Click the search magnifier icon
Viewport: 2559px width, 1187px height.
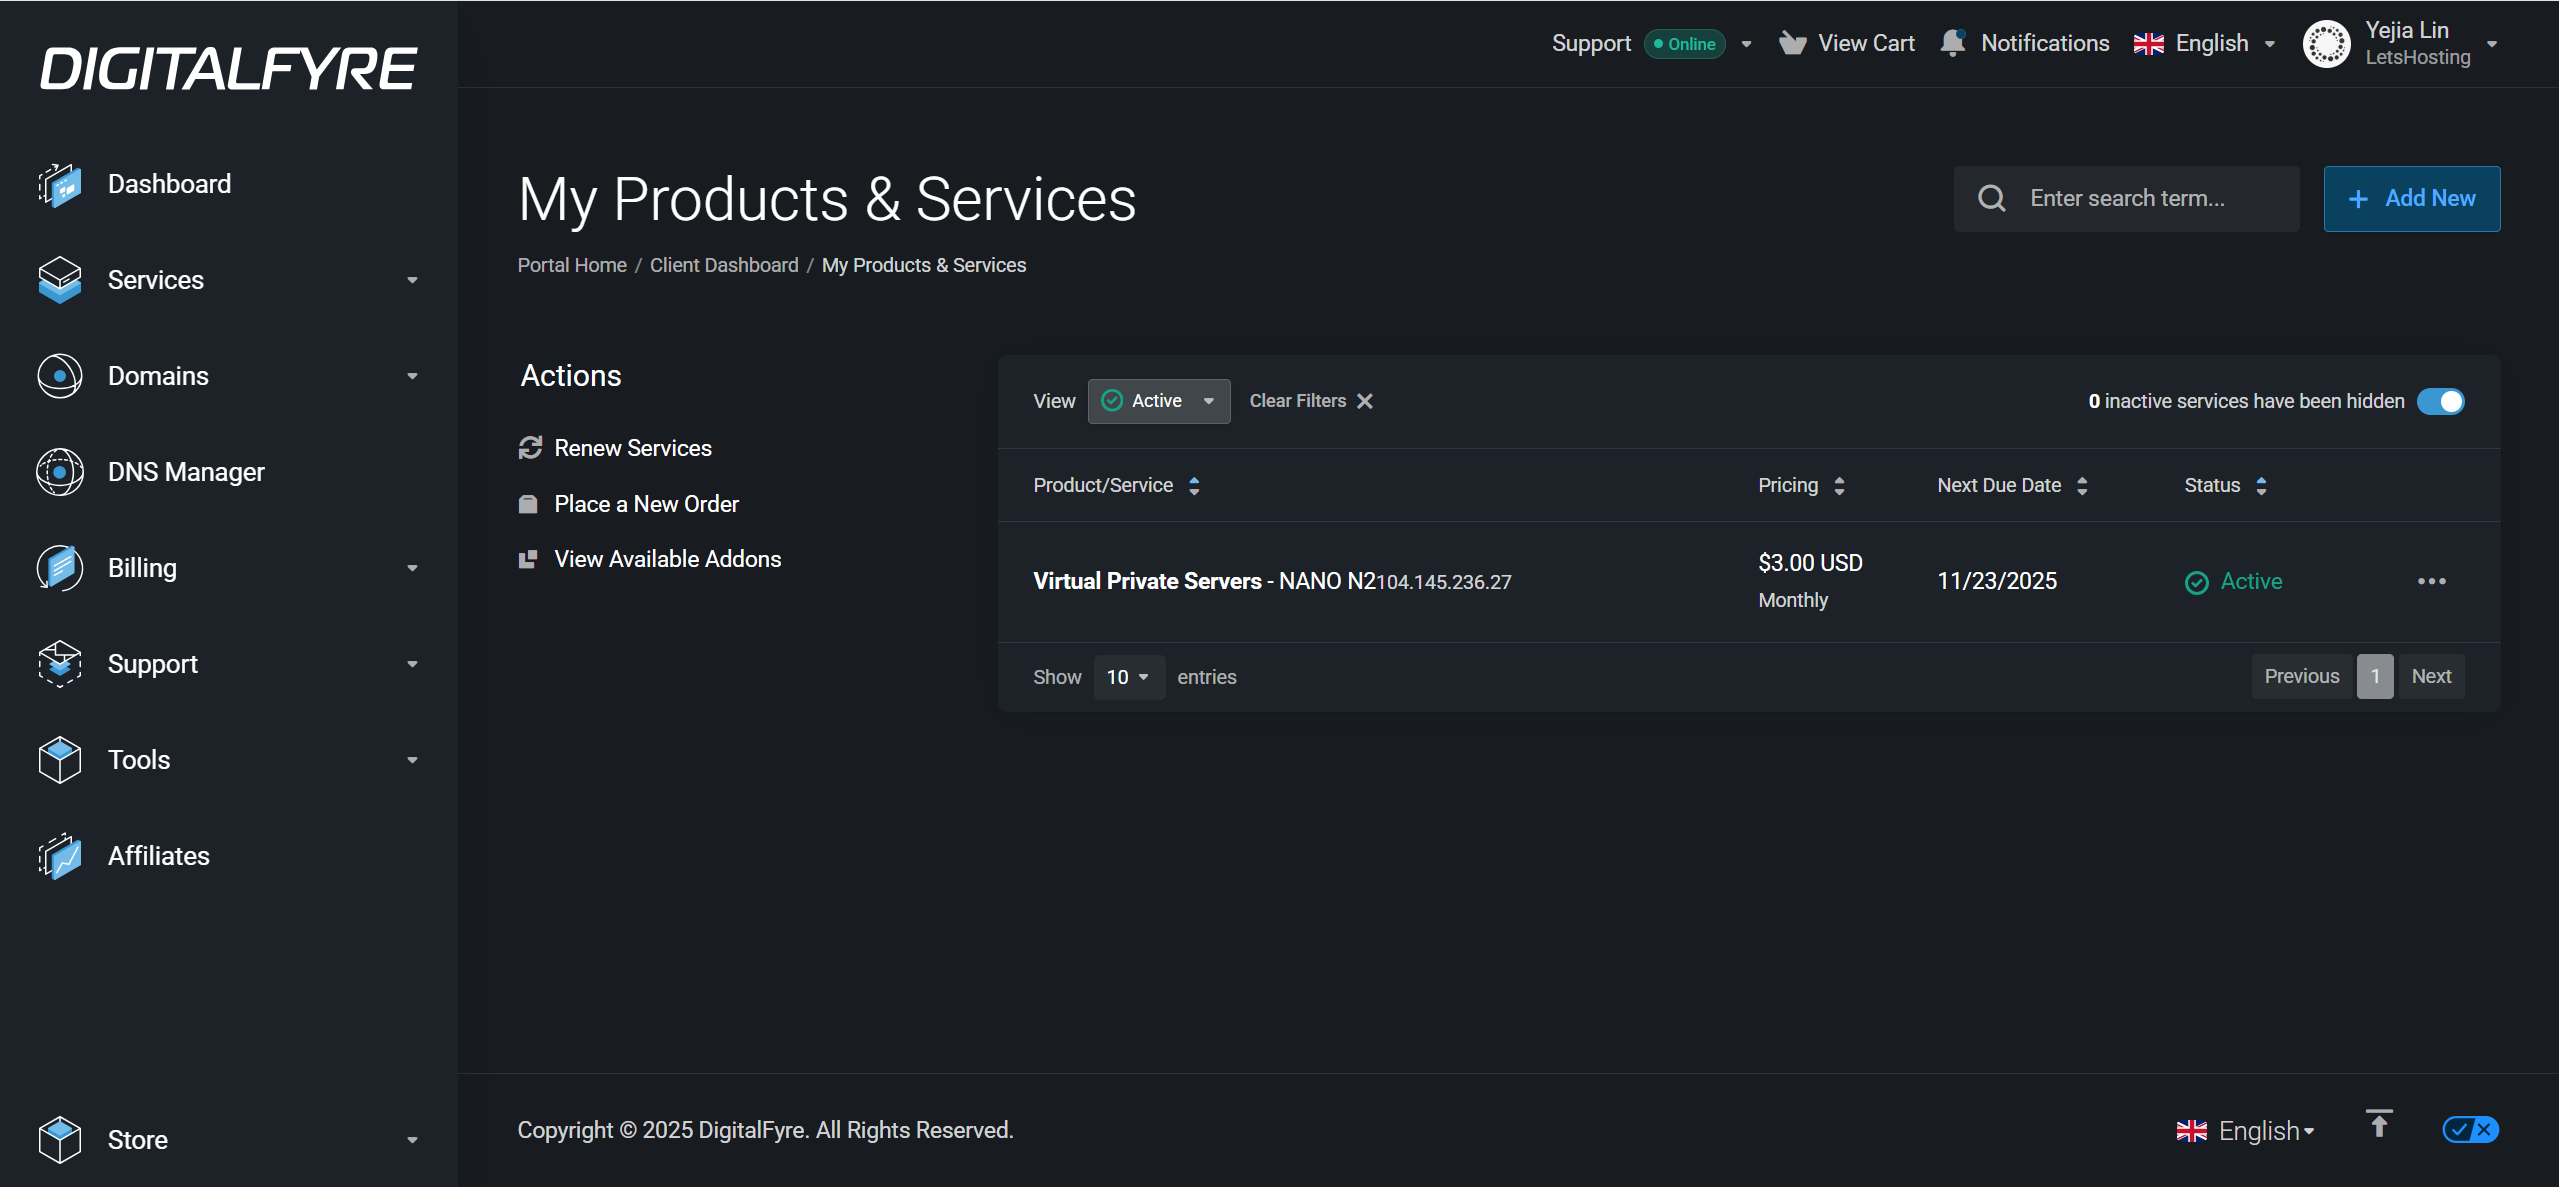tap(1992, 198)
